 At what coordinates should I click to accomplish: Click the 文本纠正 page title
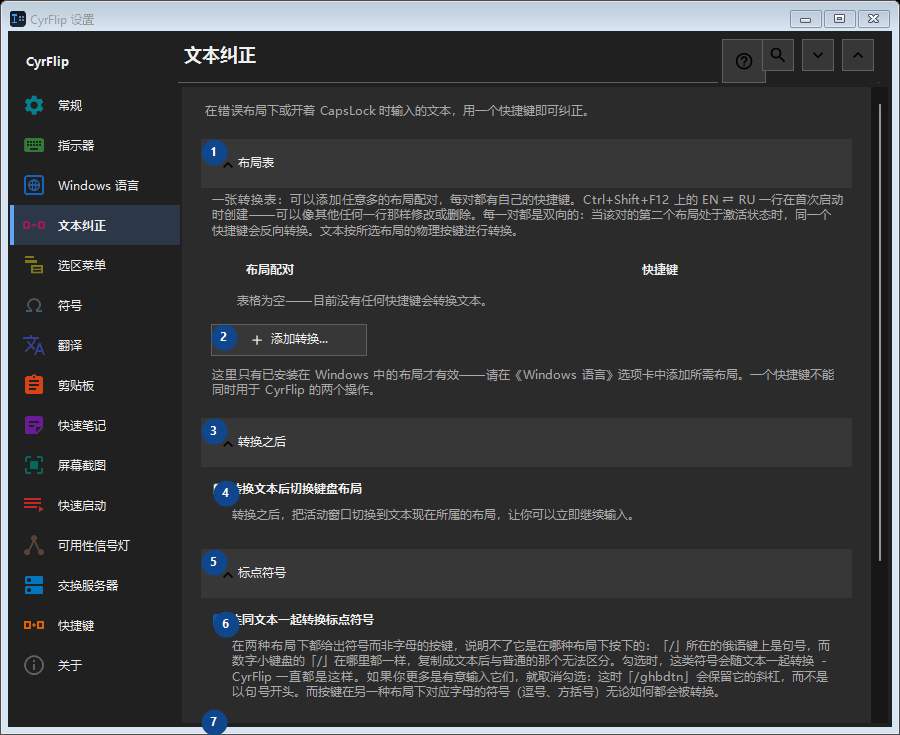[x=220, y=56]
